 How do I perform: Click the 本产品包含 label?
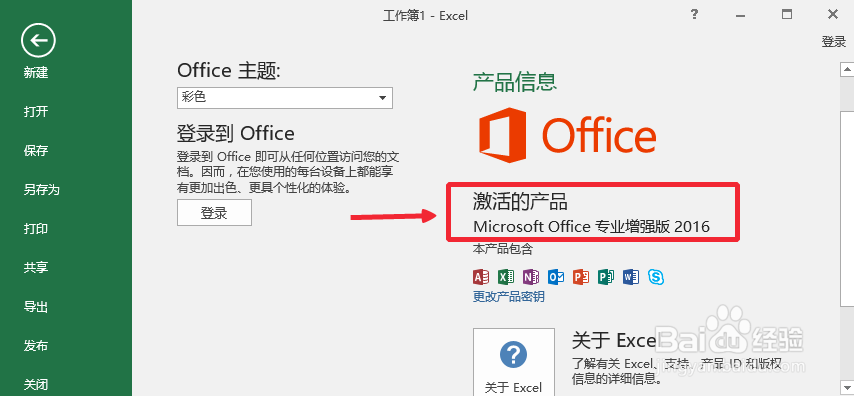coord(503,249)
